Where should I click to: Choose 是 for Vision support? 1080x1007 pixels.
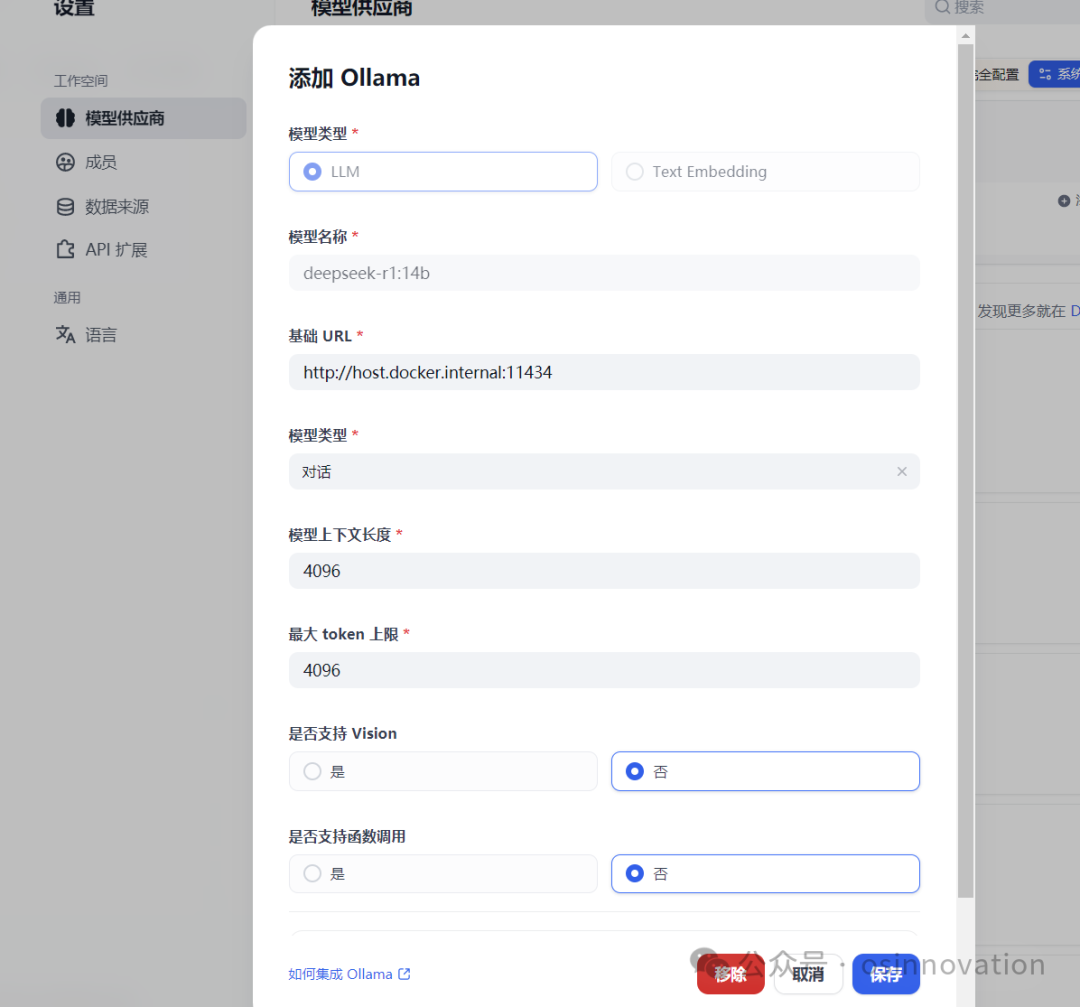tap(443, 771)
